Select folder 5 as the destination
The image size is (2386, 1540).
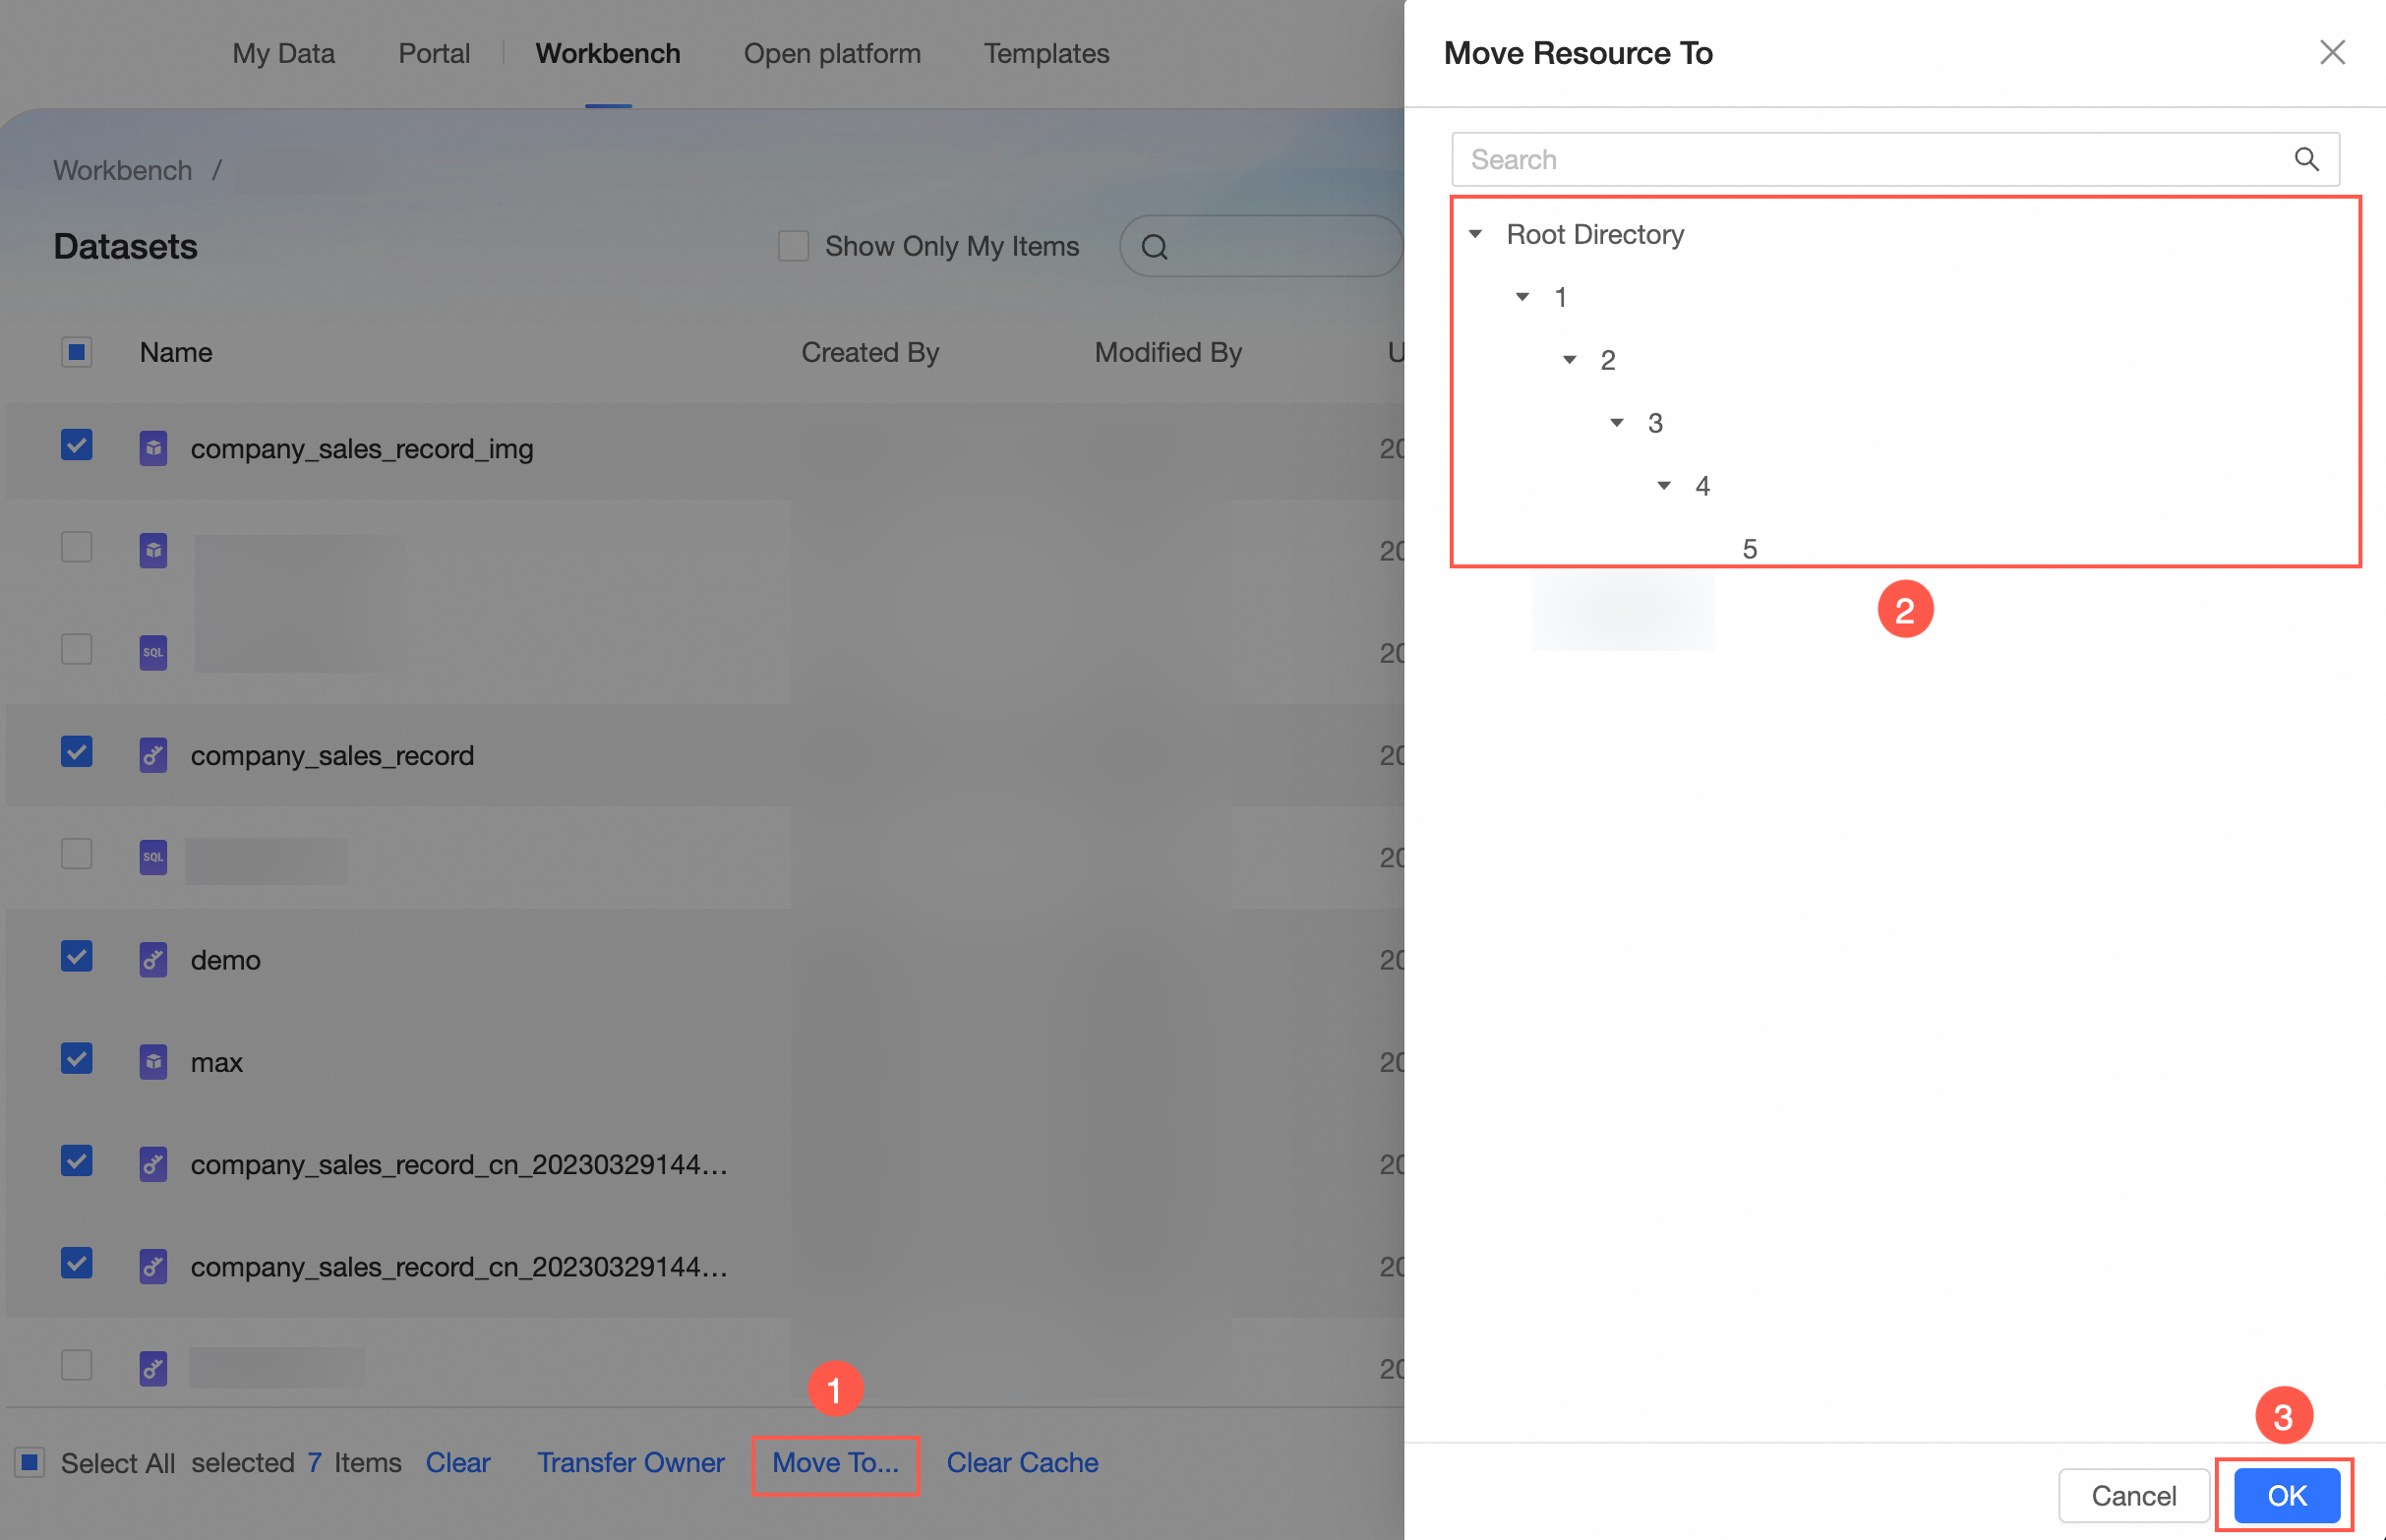(1749, 549)
